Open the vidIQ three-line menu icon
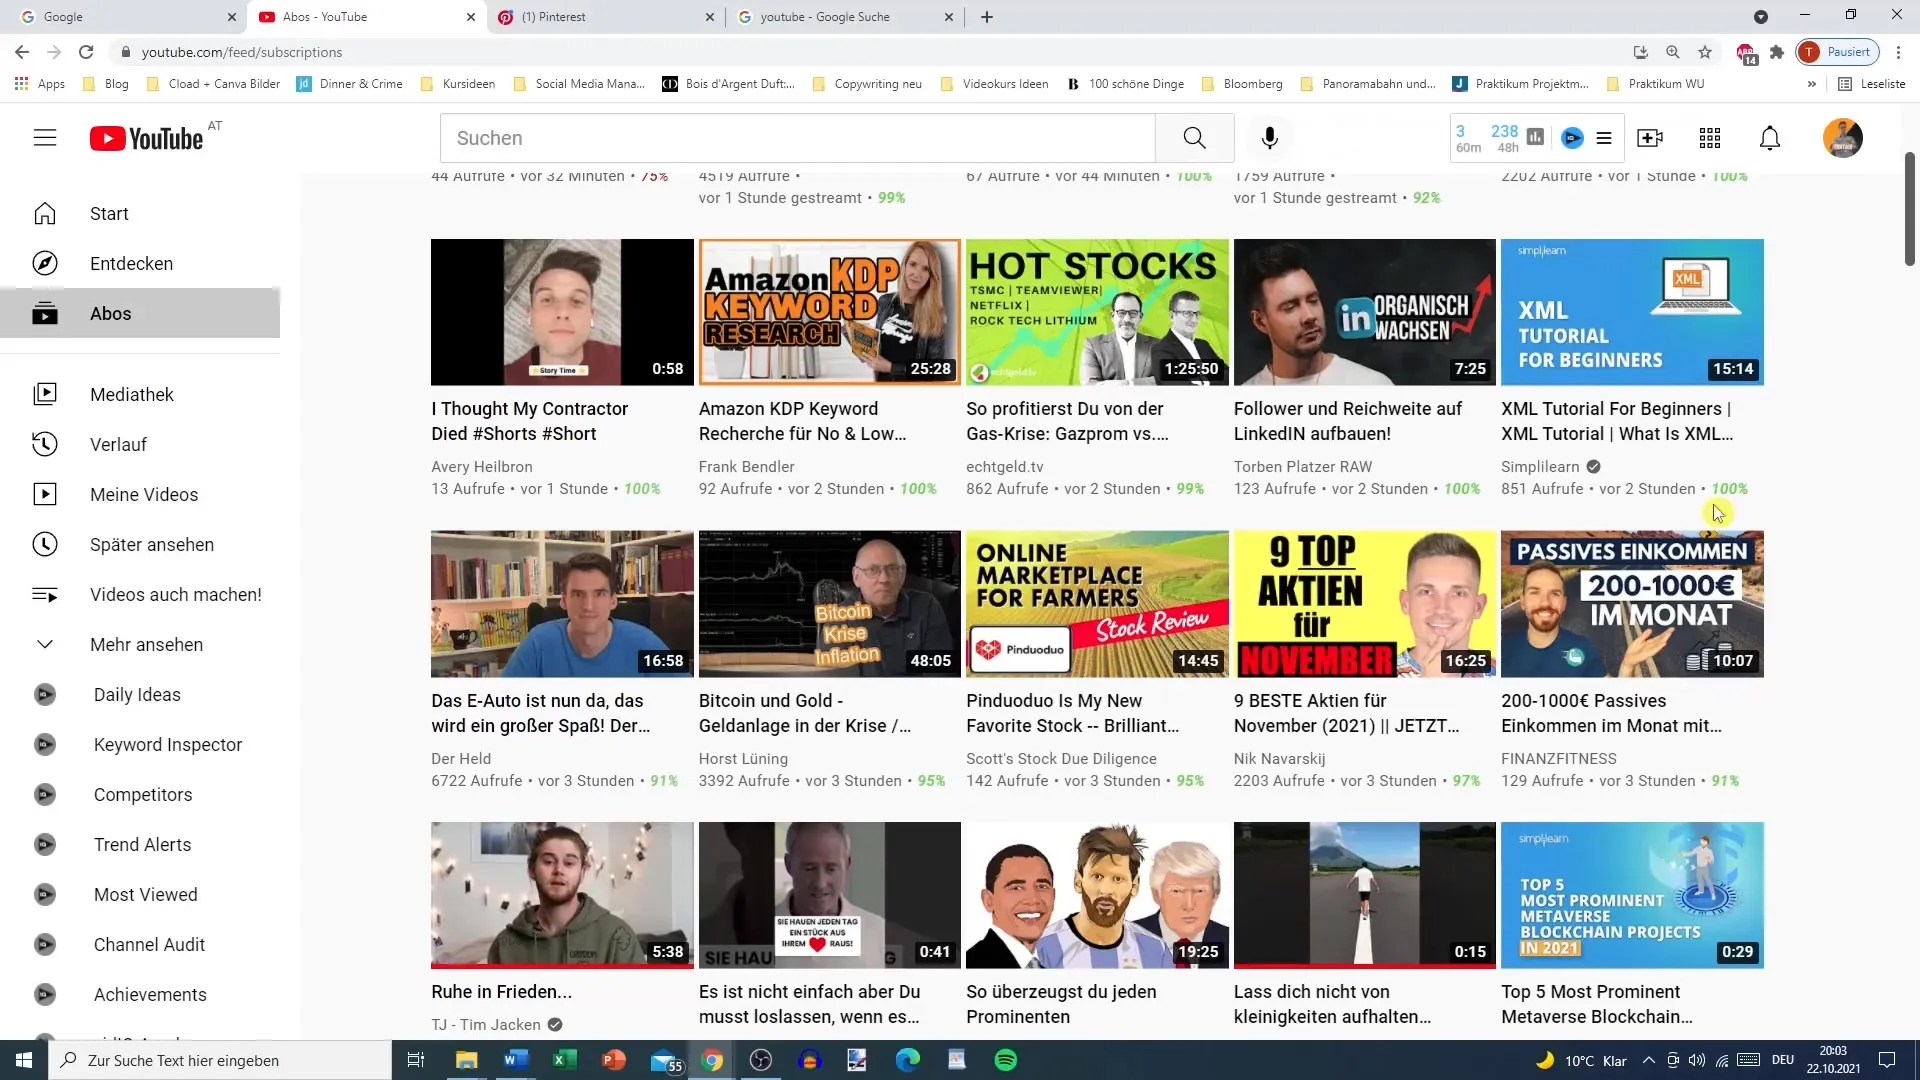 1604,138
